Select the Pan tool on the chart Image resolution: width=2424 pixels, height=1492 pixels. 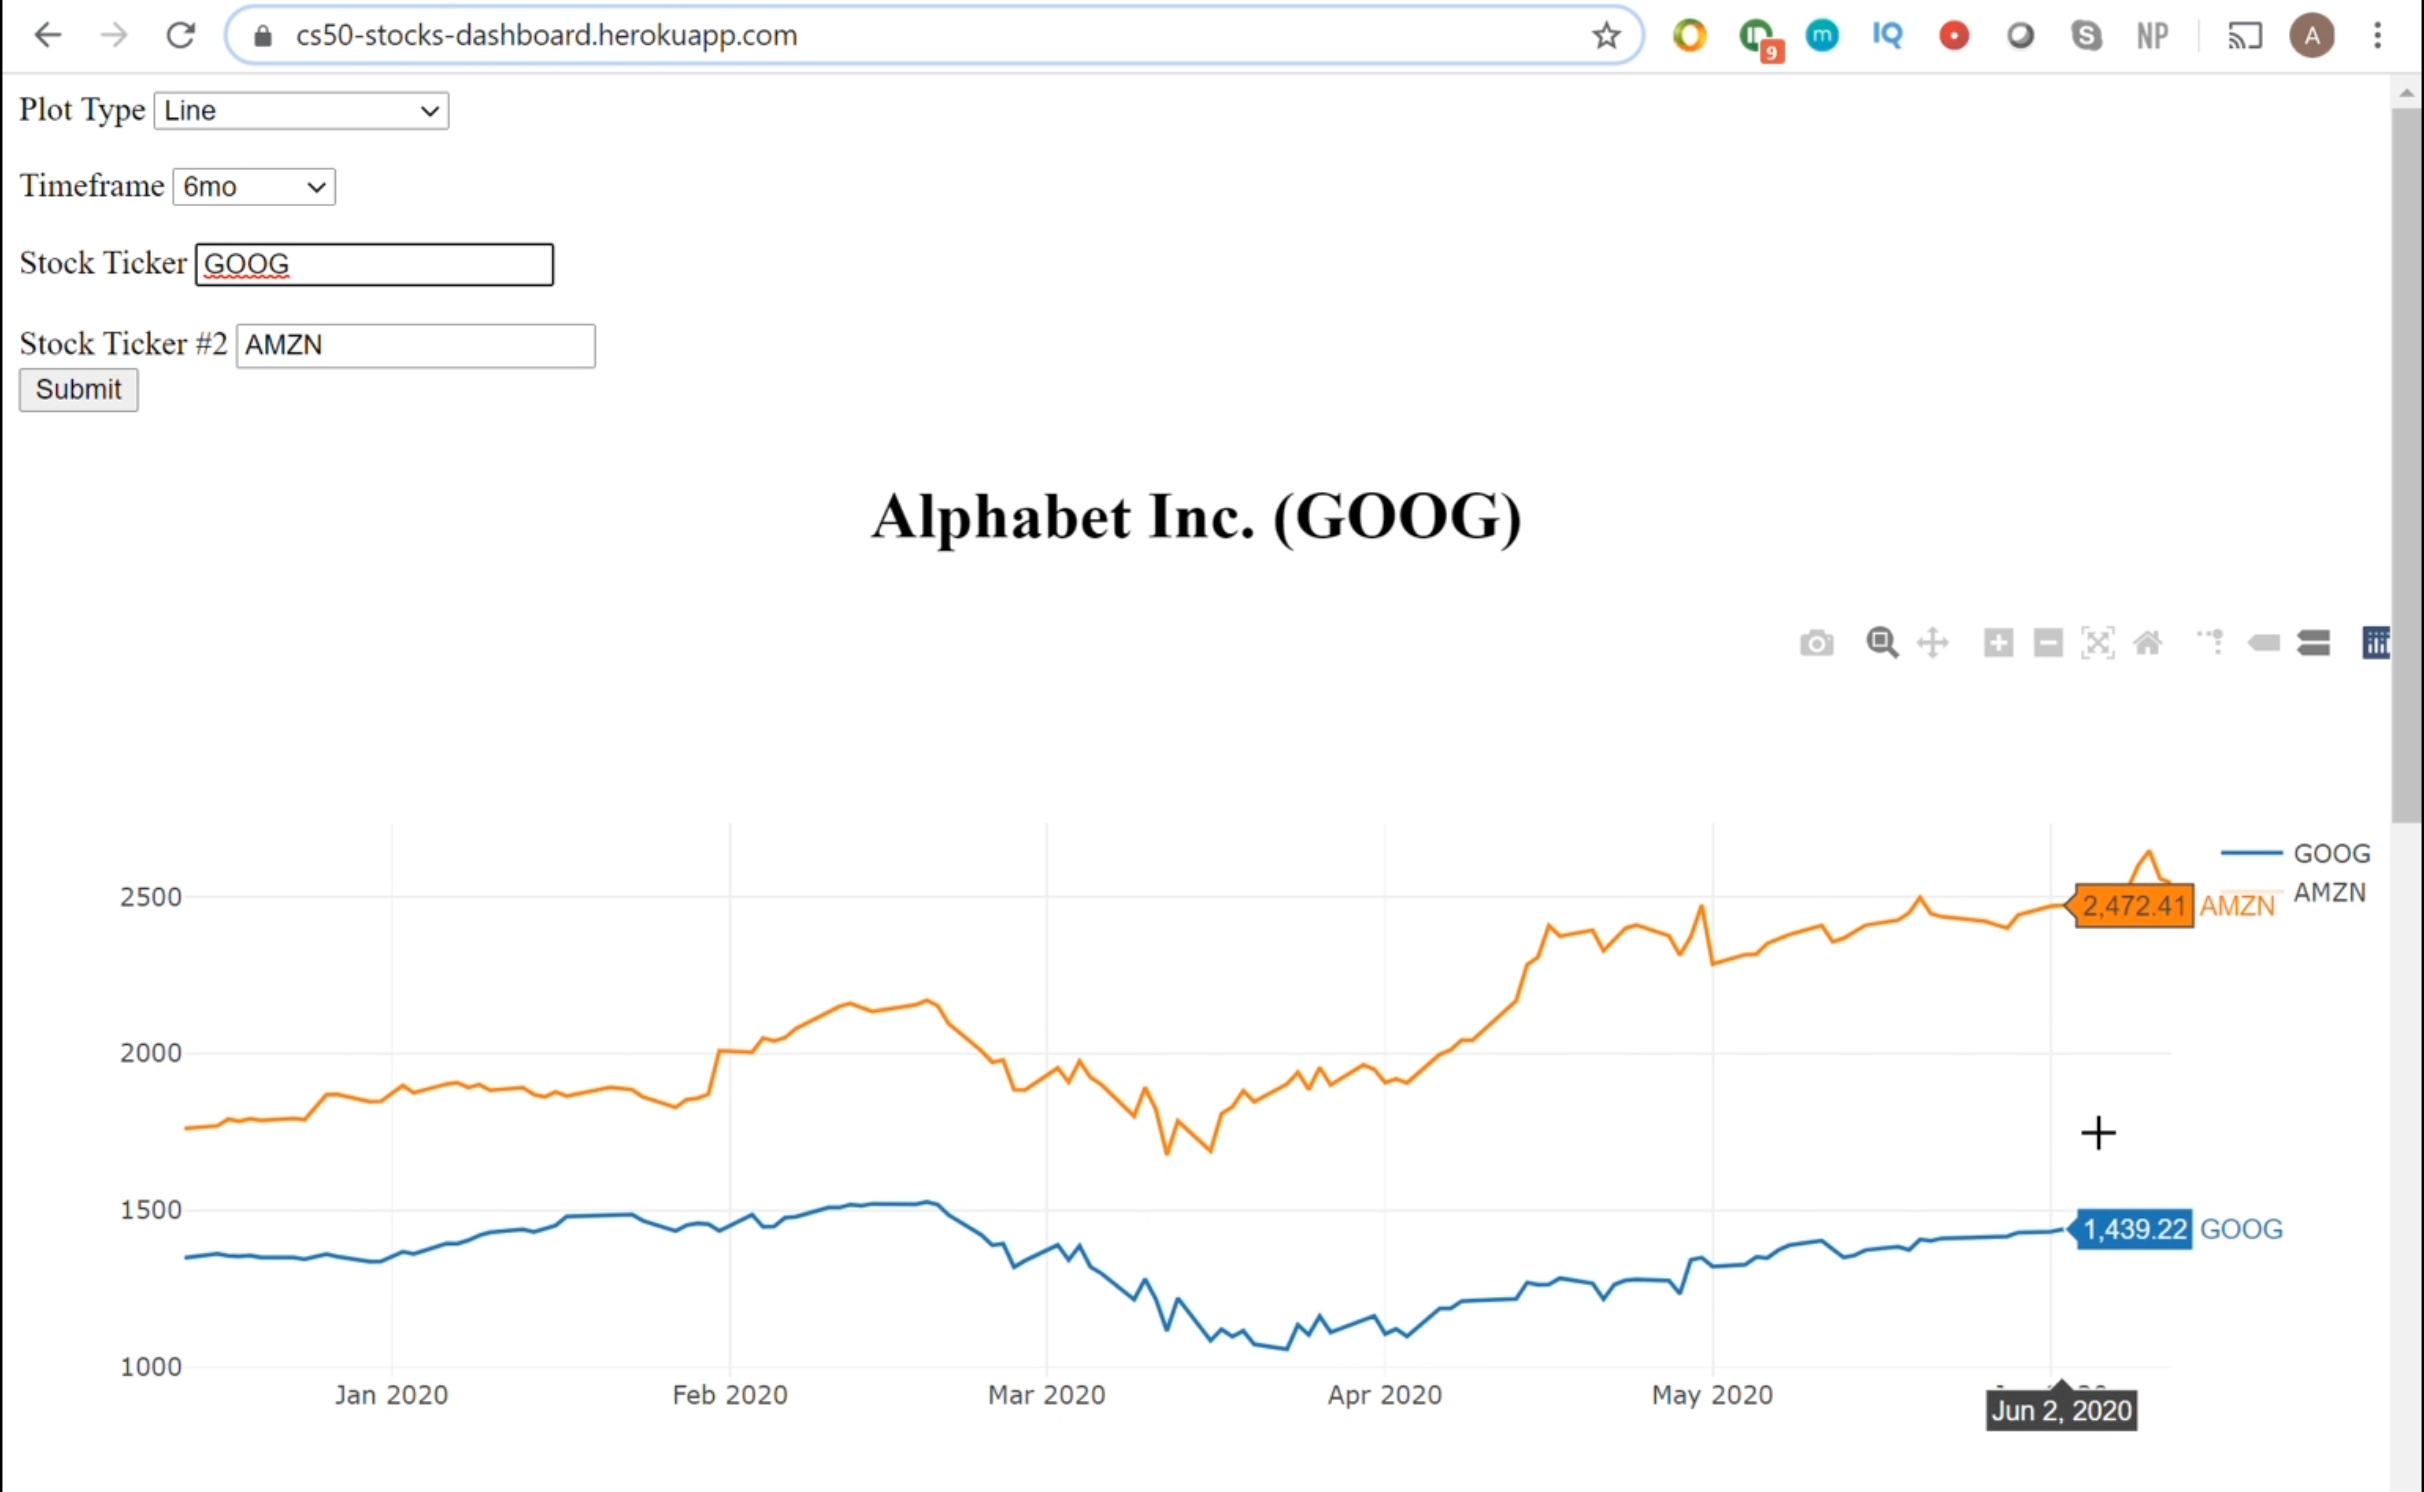tap(1933, 644)
